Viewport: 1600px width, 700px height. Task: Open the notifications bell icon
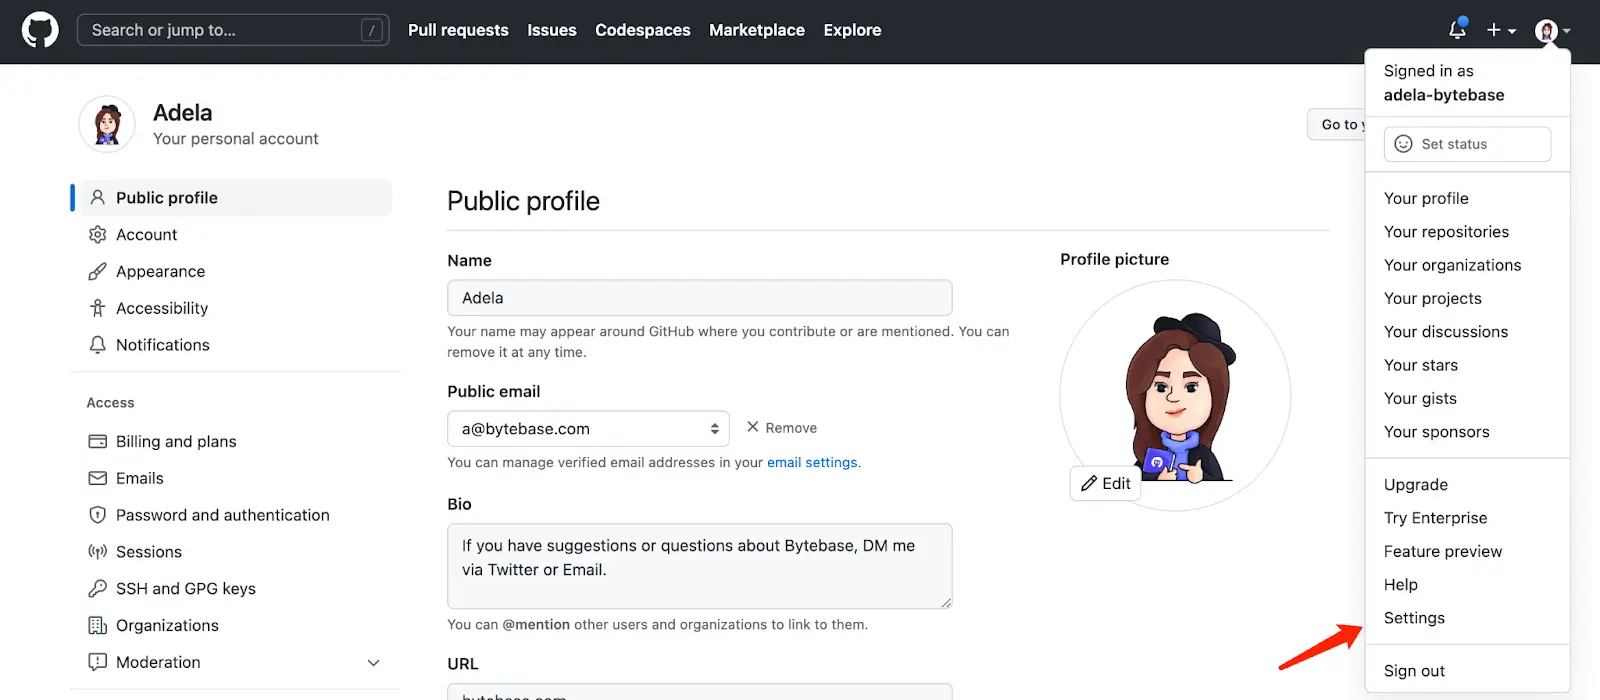click(1456, 30)
